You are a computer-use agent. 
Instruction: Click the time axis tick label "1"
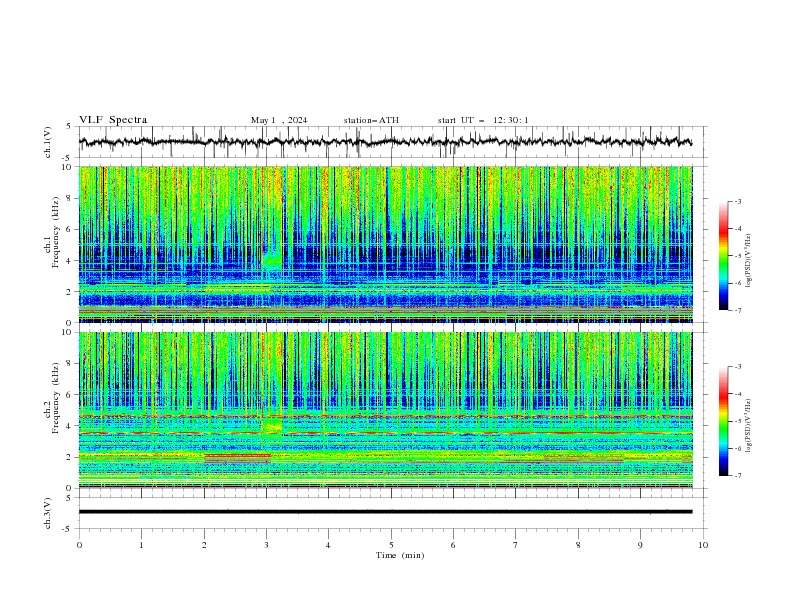pyautogui.click(x=141, y=545)
